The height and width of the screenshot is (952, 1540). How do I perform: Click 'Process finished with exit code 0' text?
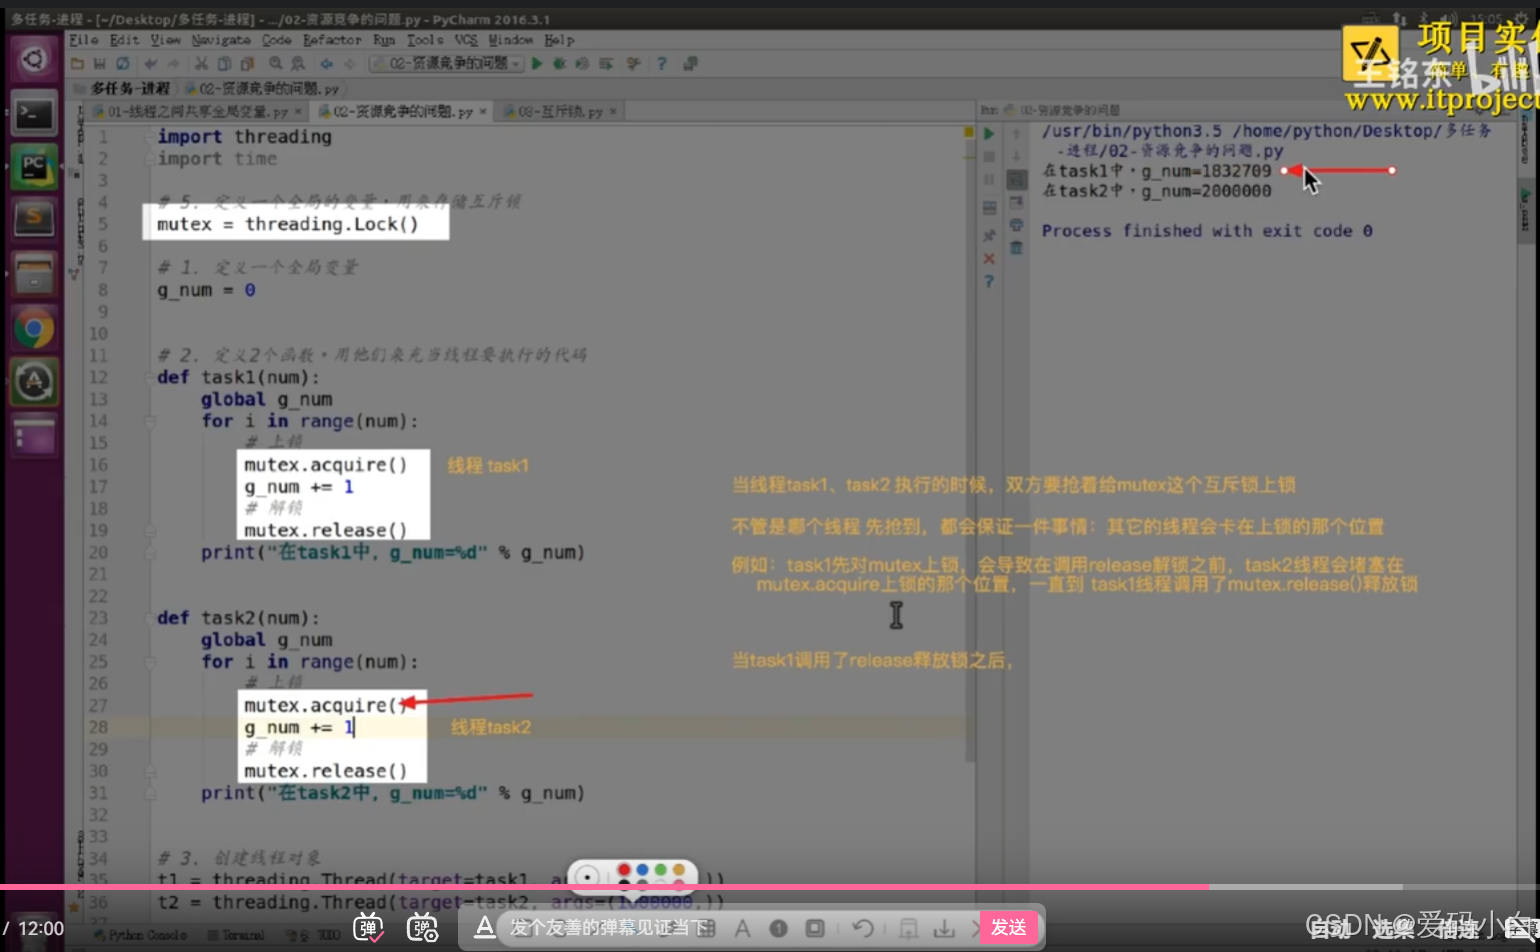point(1207,231)
